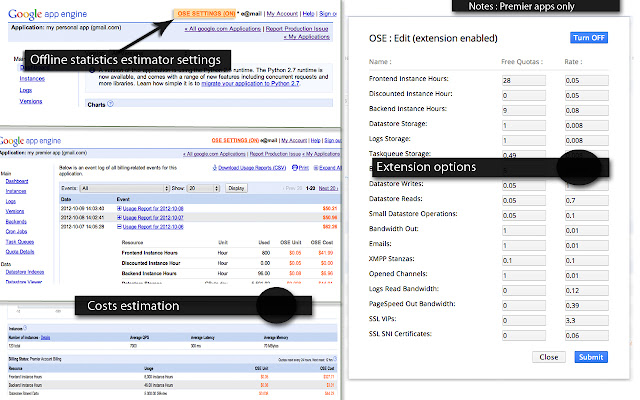640x400 pixels.
Task: Click Frontend Instance Hours rate field
Action: coord(587,80)
